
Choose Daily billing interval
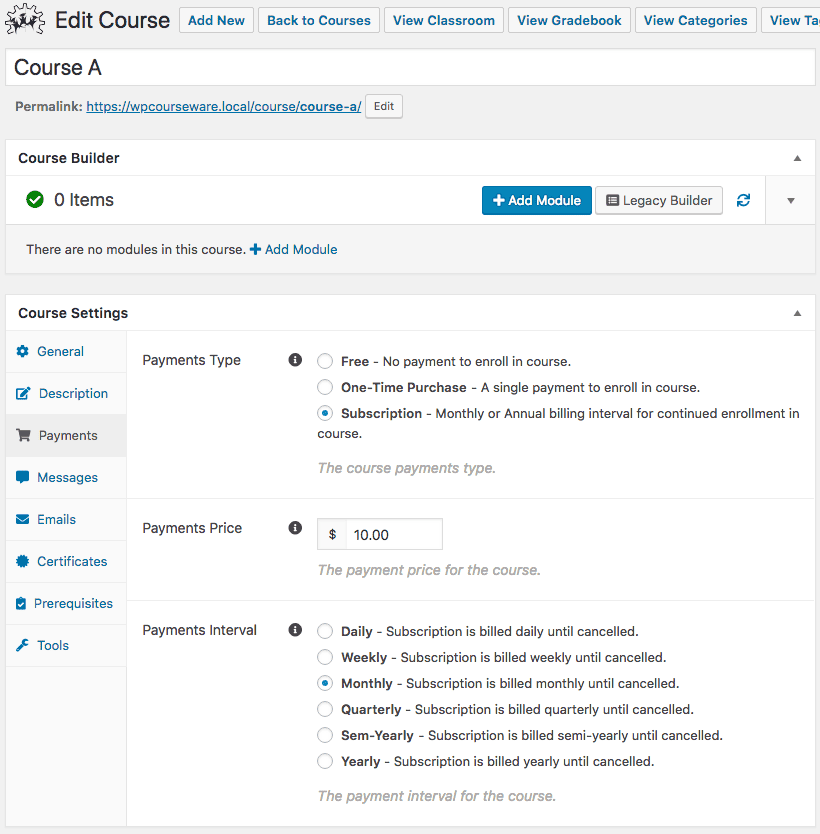pyautogui.click(x=325, y=631)
